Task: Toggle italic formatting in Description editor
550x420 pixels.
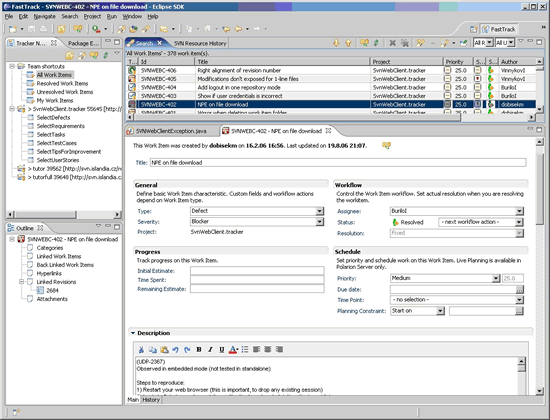Action: coord(210,349)
